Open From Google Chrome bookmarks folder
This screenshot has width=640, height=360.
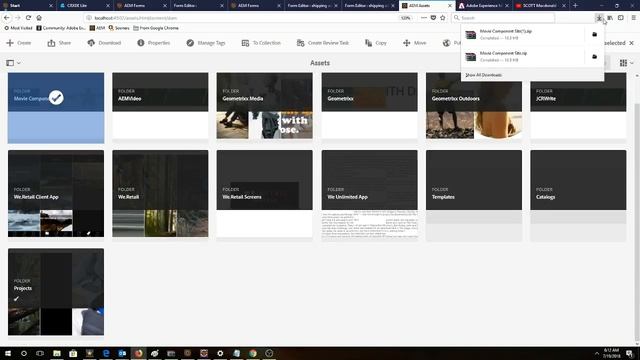pos(156,28)
